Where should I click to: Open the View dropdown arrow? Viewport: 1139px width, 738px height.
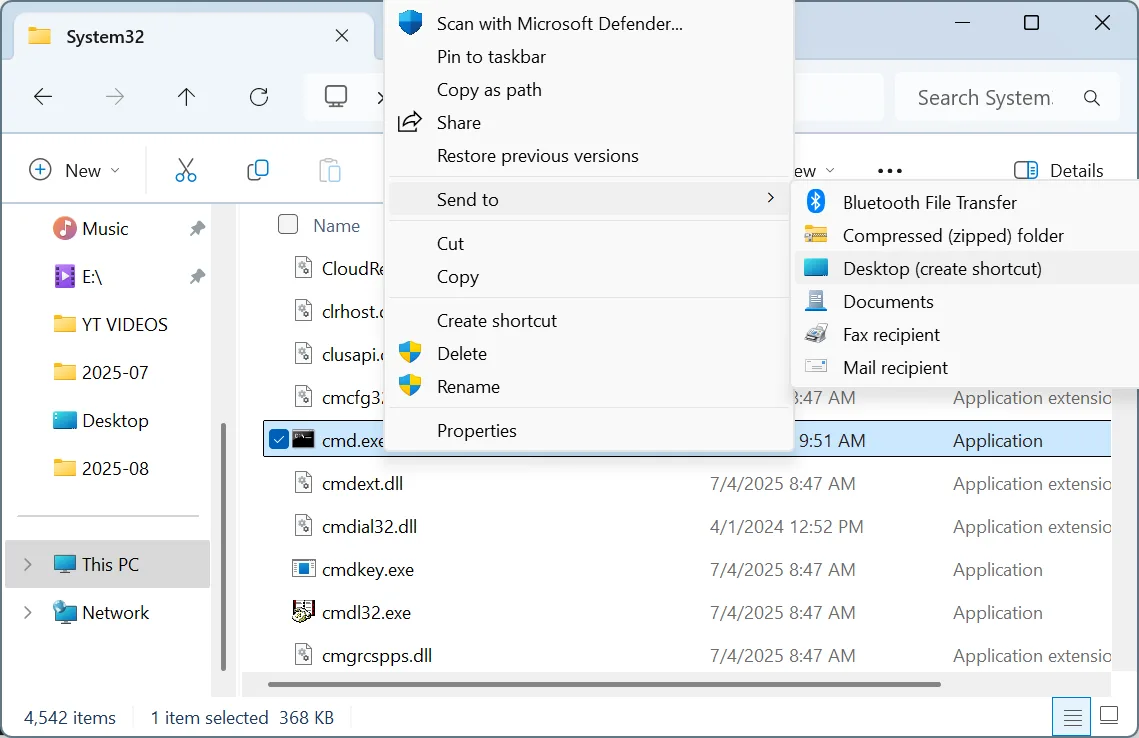(x=830, y=171)
